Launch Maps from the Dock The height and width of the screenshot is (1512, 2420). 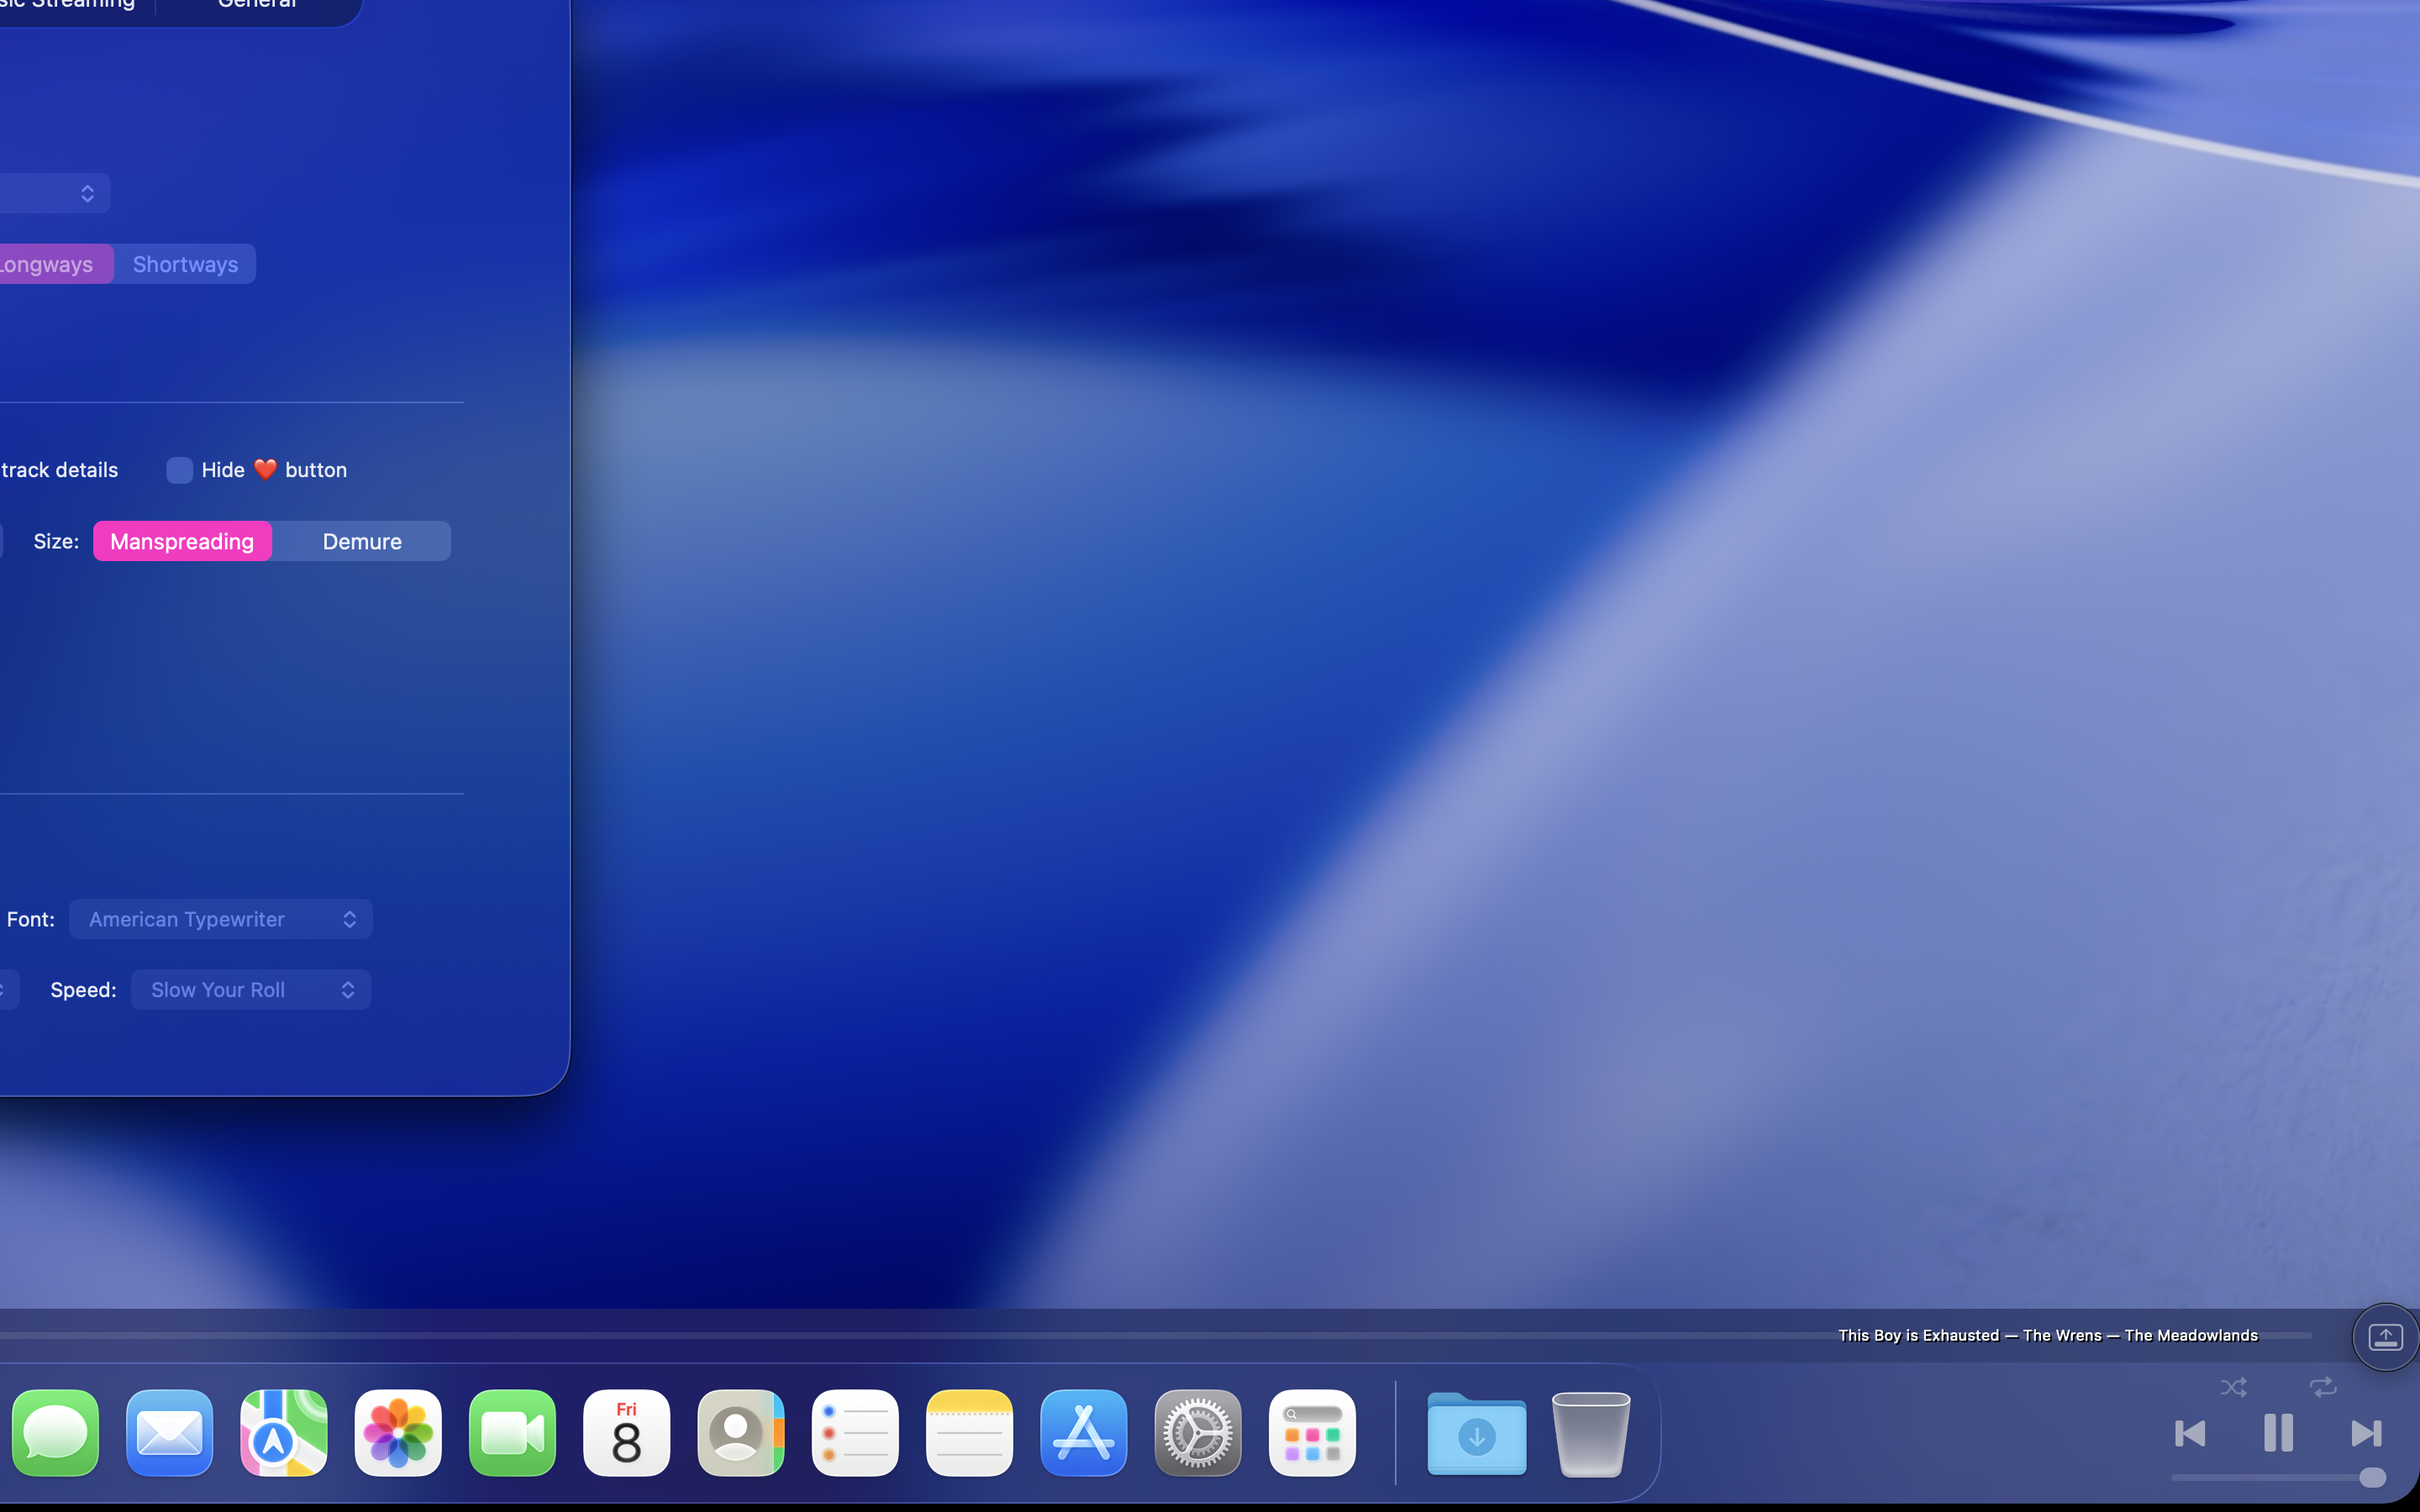pyautogui.click(x=284, y=1433)
